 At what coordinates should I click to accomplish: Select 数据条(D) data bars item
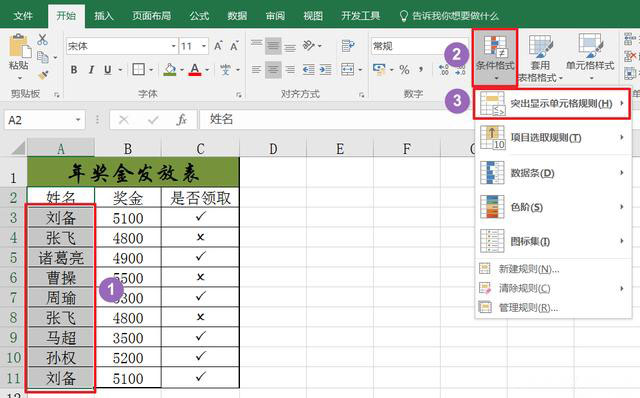point(553,173)
